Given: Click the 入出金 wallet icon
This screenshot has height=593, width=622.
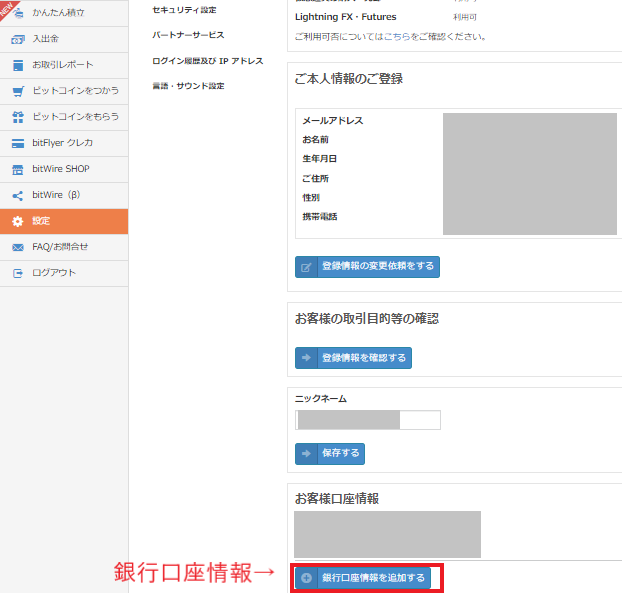Looking at the screenshot, I should [17, 39].
